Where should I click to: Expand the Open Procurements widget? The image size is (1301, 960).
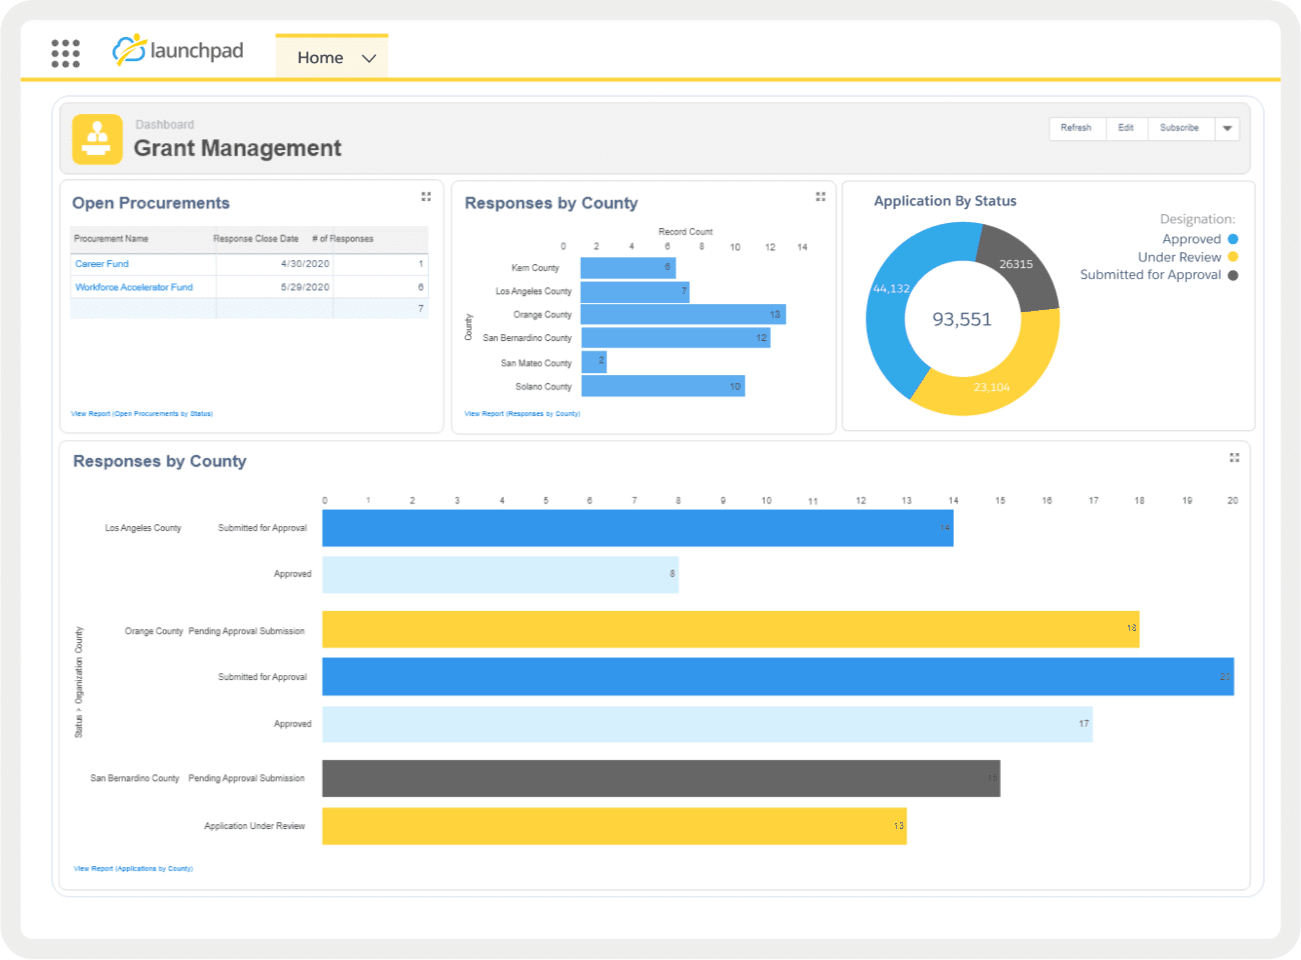[426, 197]
